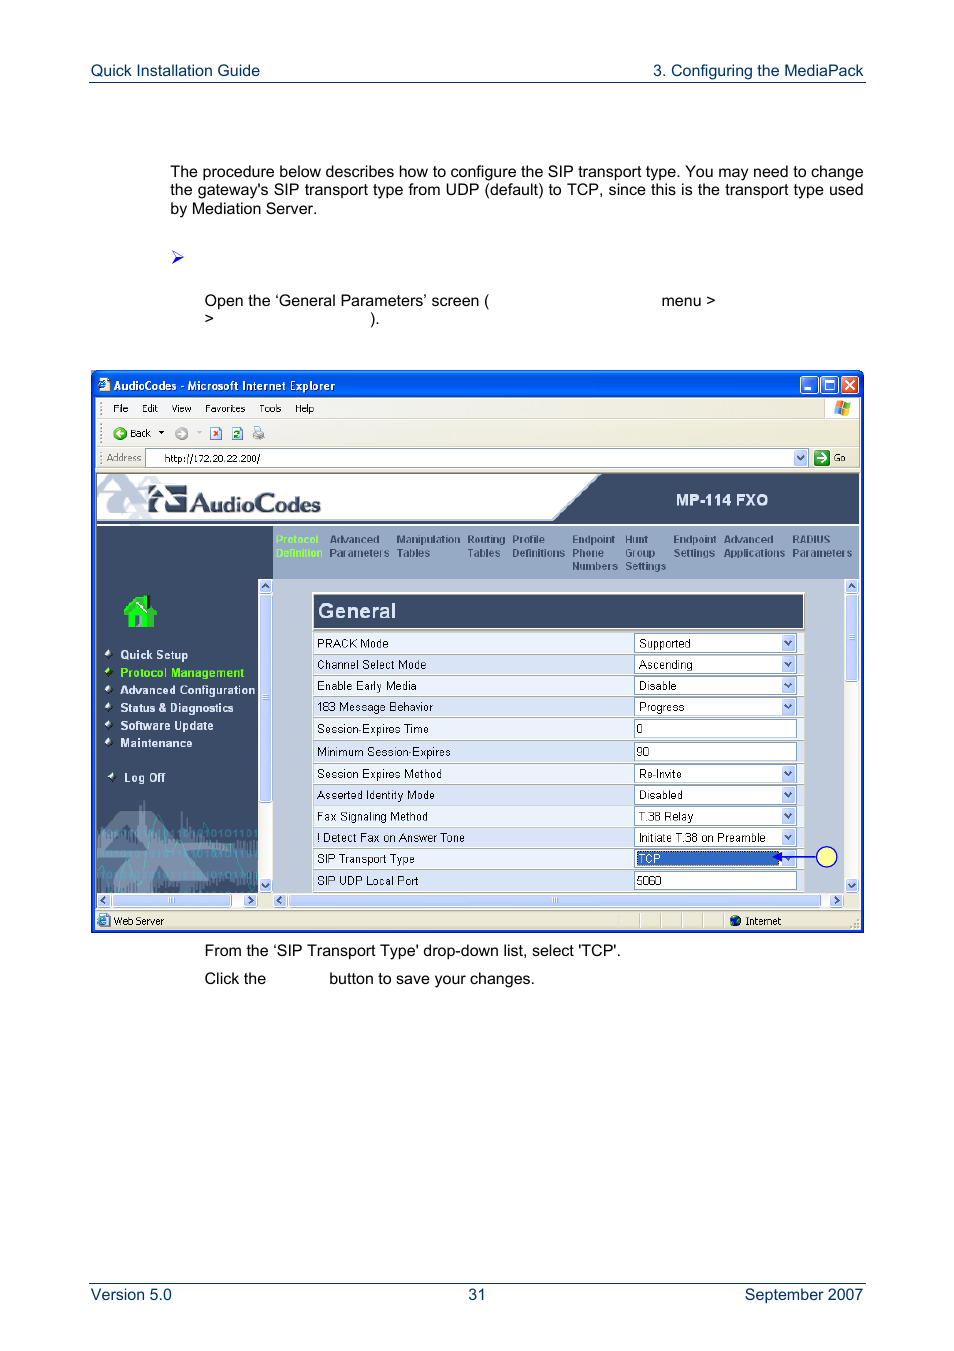Switch to Advanced Applications tab
Screen dimensions: 954x1351
pos(754,546)
